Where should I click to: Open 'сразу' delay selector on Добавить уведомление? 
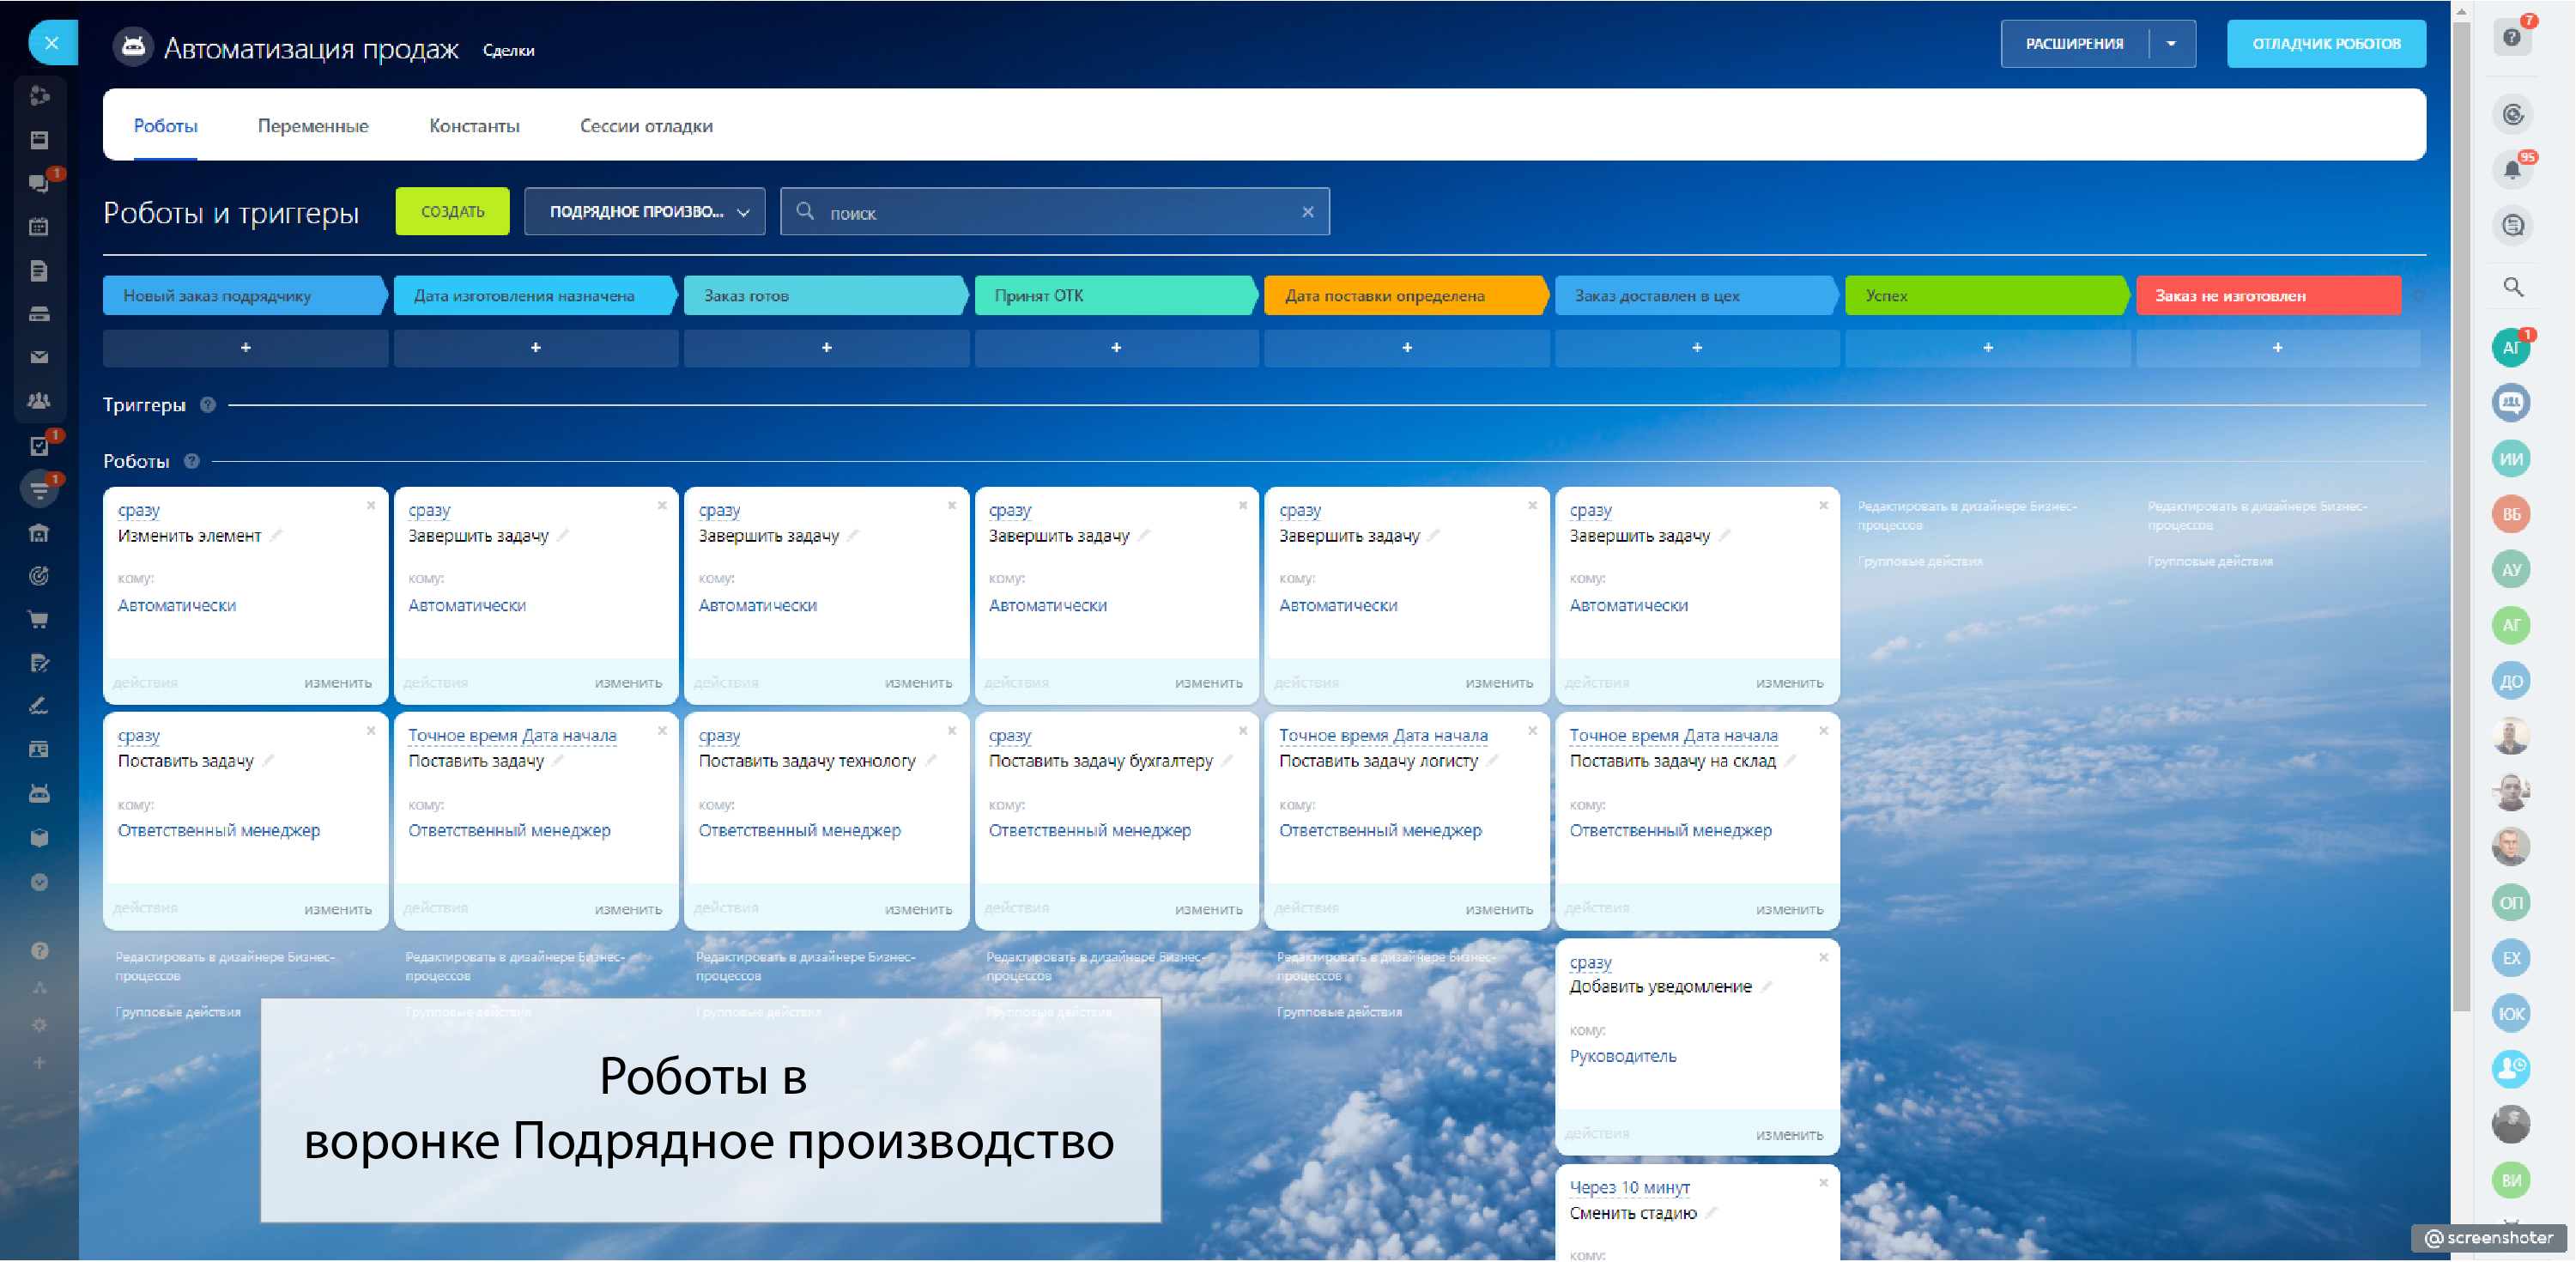(x=1590, y=962)
